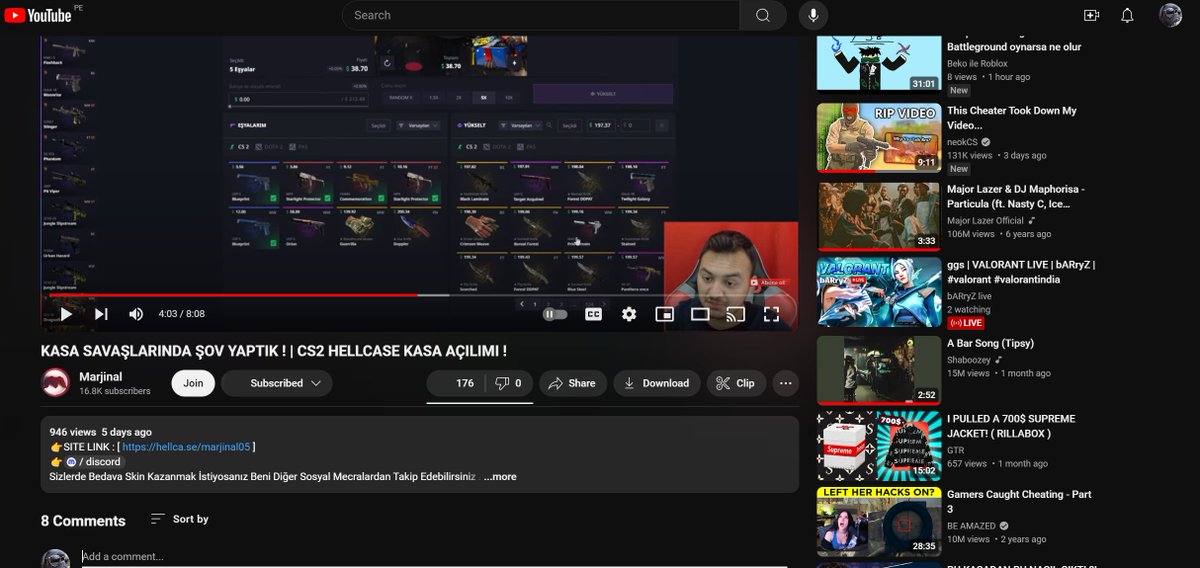The height and width of the screenshot is (568, 1200).
Task: Open the hellca.se/marjinal05 site link
Action: tap(186, 447)
